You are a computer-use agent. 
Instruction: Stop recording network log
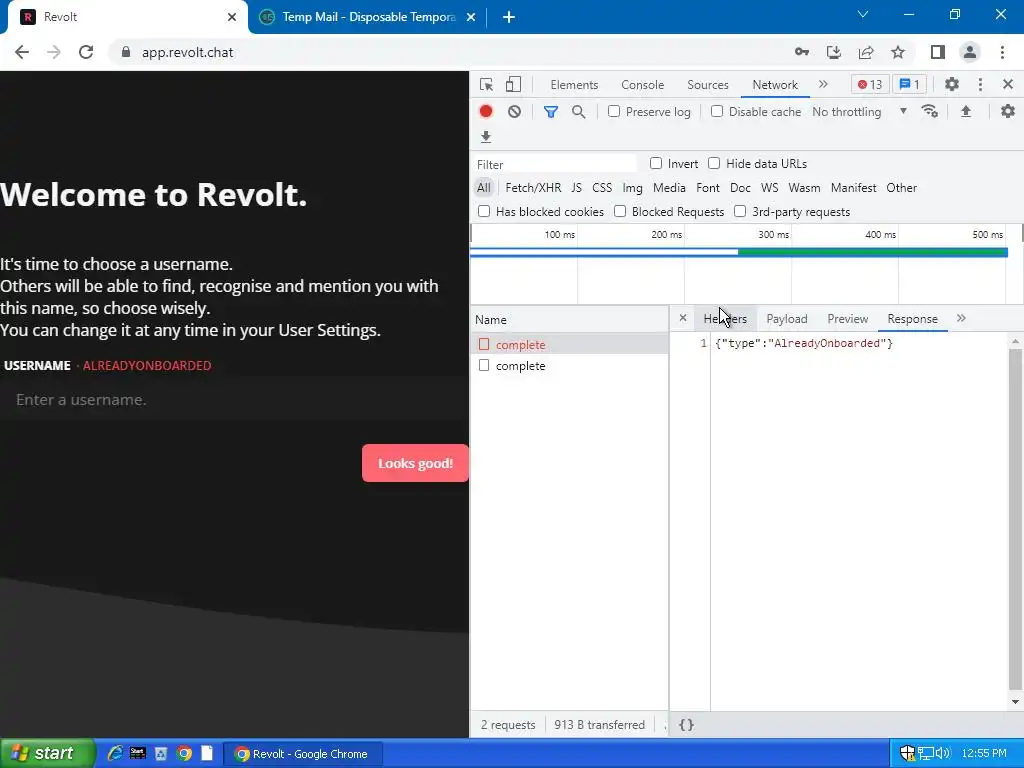[486, 111]
